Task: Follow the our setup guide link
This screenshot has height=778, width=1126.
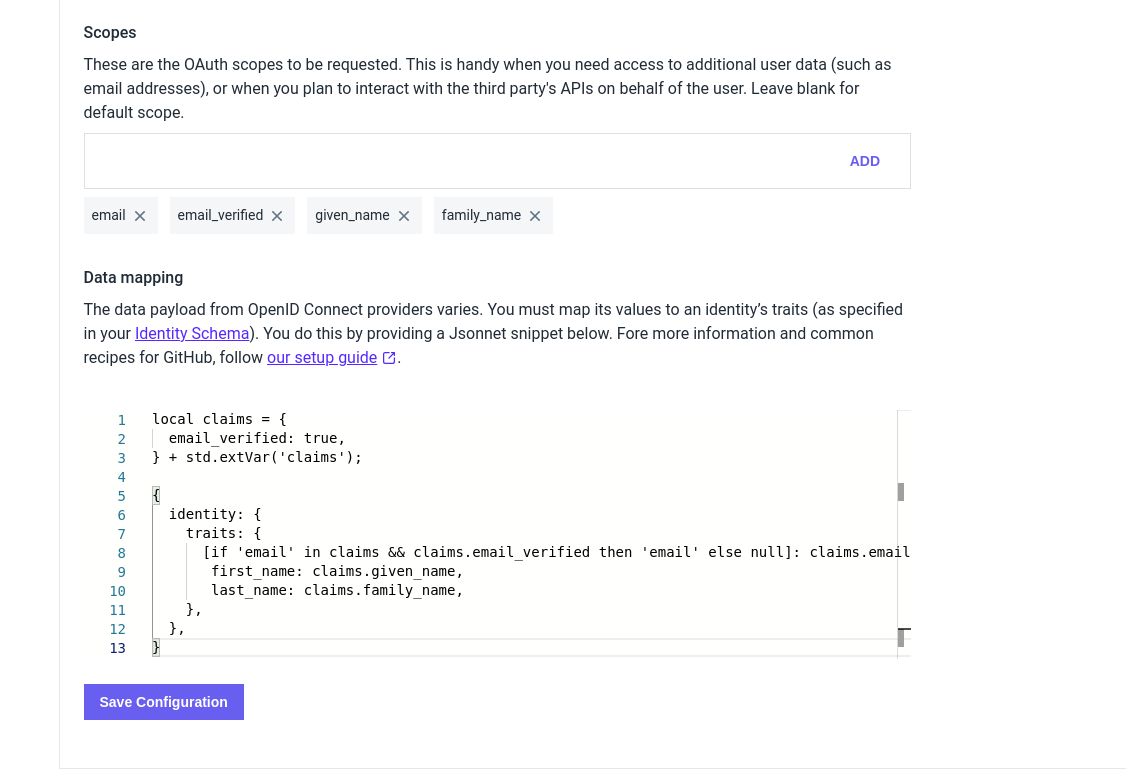Action: pos(322,357)
